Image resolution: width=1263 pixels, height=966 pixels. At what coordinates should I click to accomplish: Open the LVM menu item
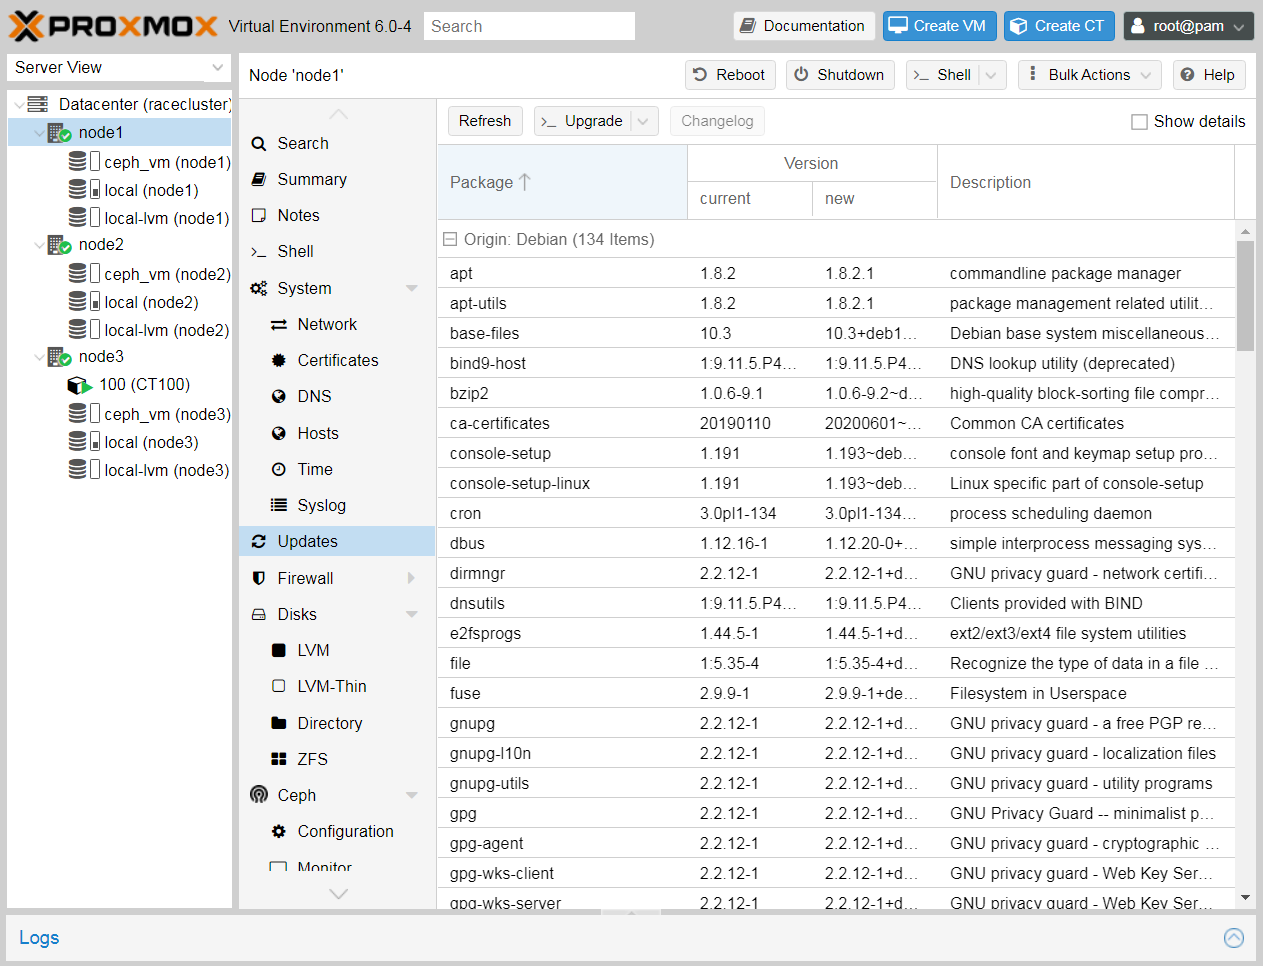click(337, 650)
